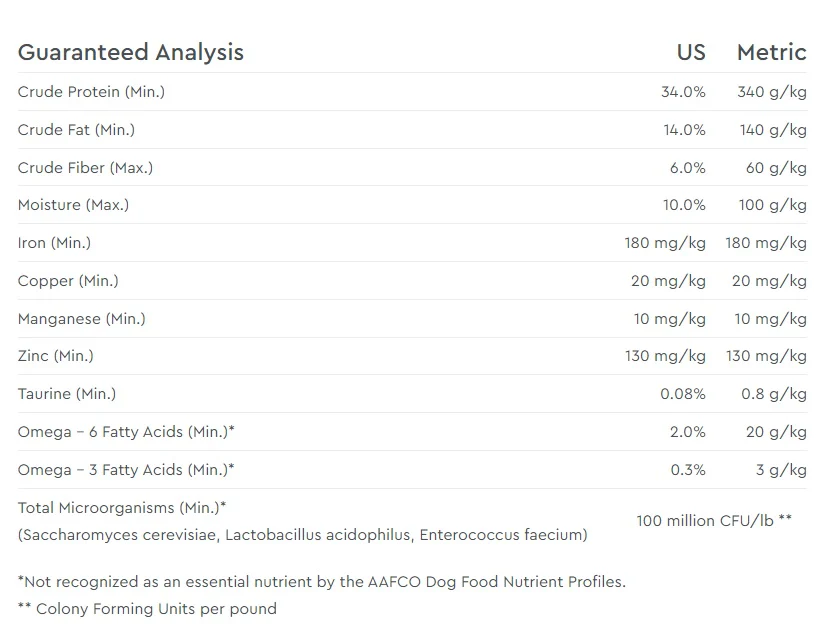Click the Guaranteed Analysis heading
Screen dimensions: 827x636
pos(131,52)
